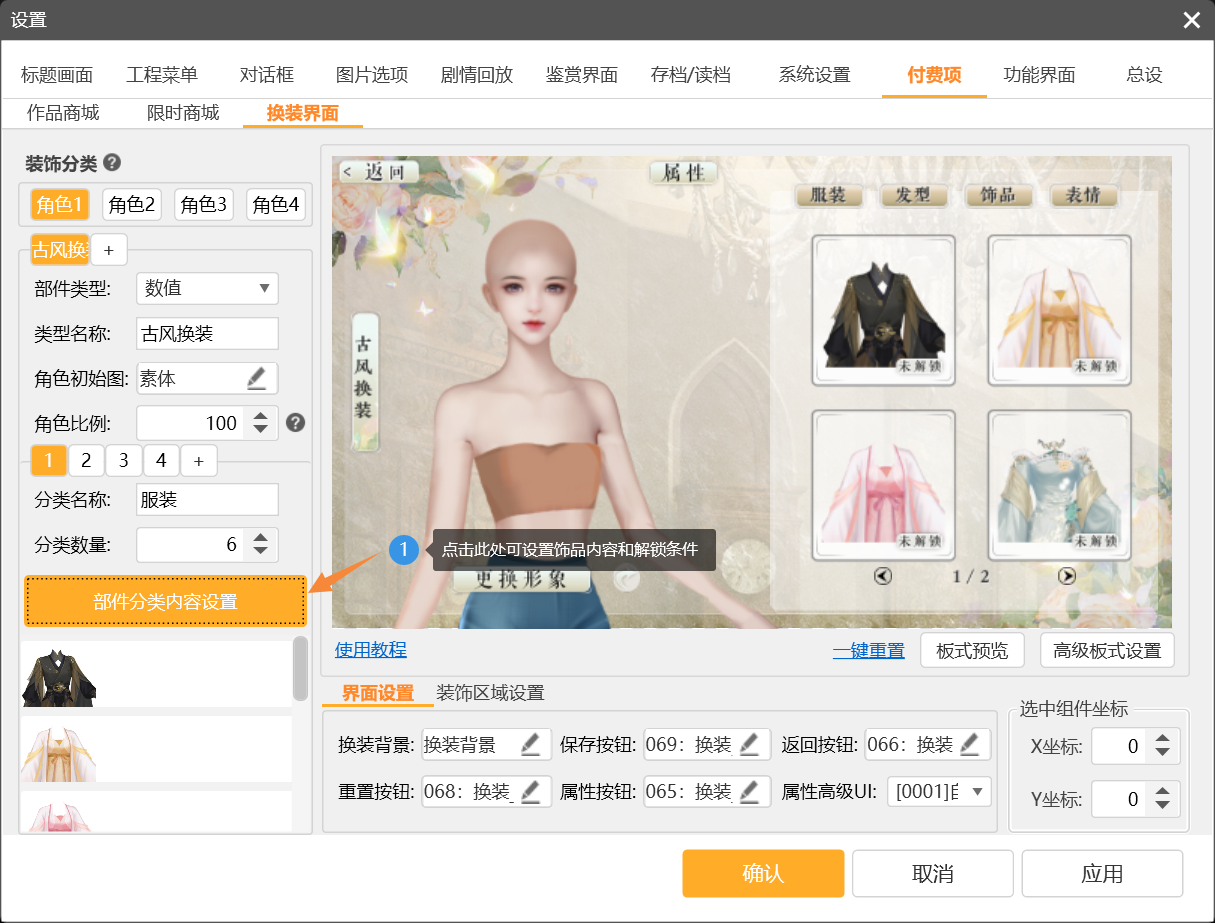Click the pencil icon for 属性按钮

click(750, 792)
